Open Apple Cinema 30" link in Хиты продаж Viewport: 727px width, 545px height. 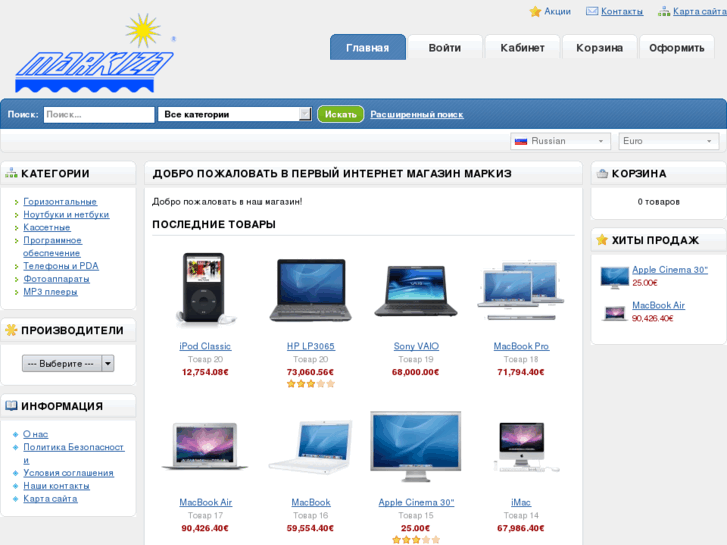tap(670, 269)
